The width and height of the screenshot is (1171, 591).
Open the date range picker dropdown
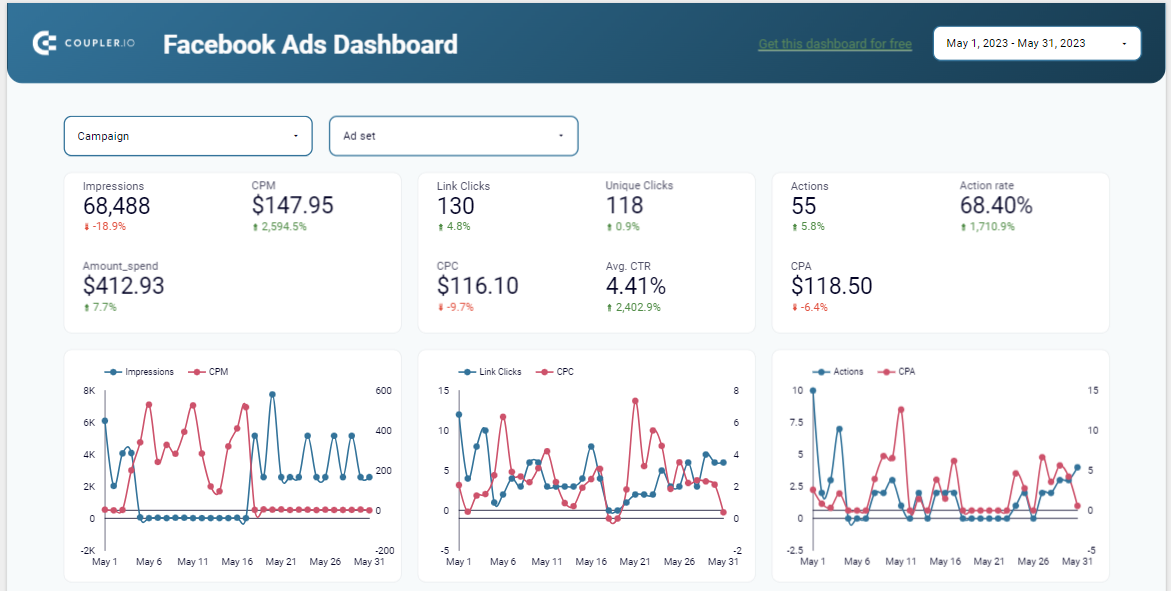point(1036,43)
